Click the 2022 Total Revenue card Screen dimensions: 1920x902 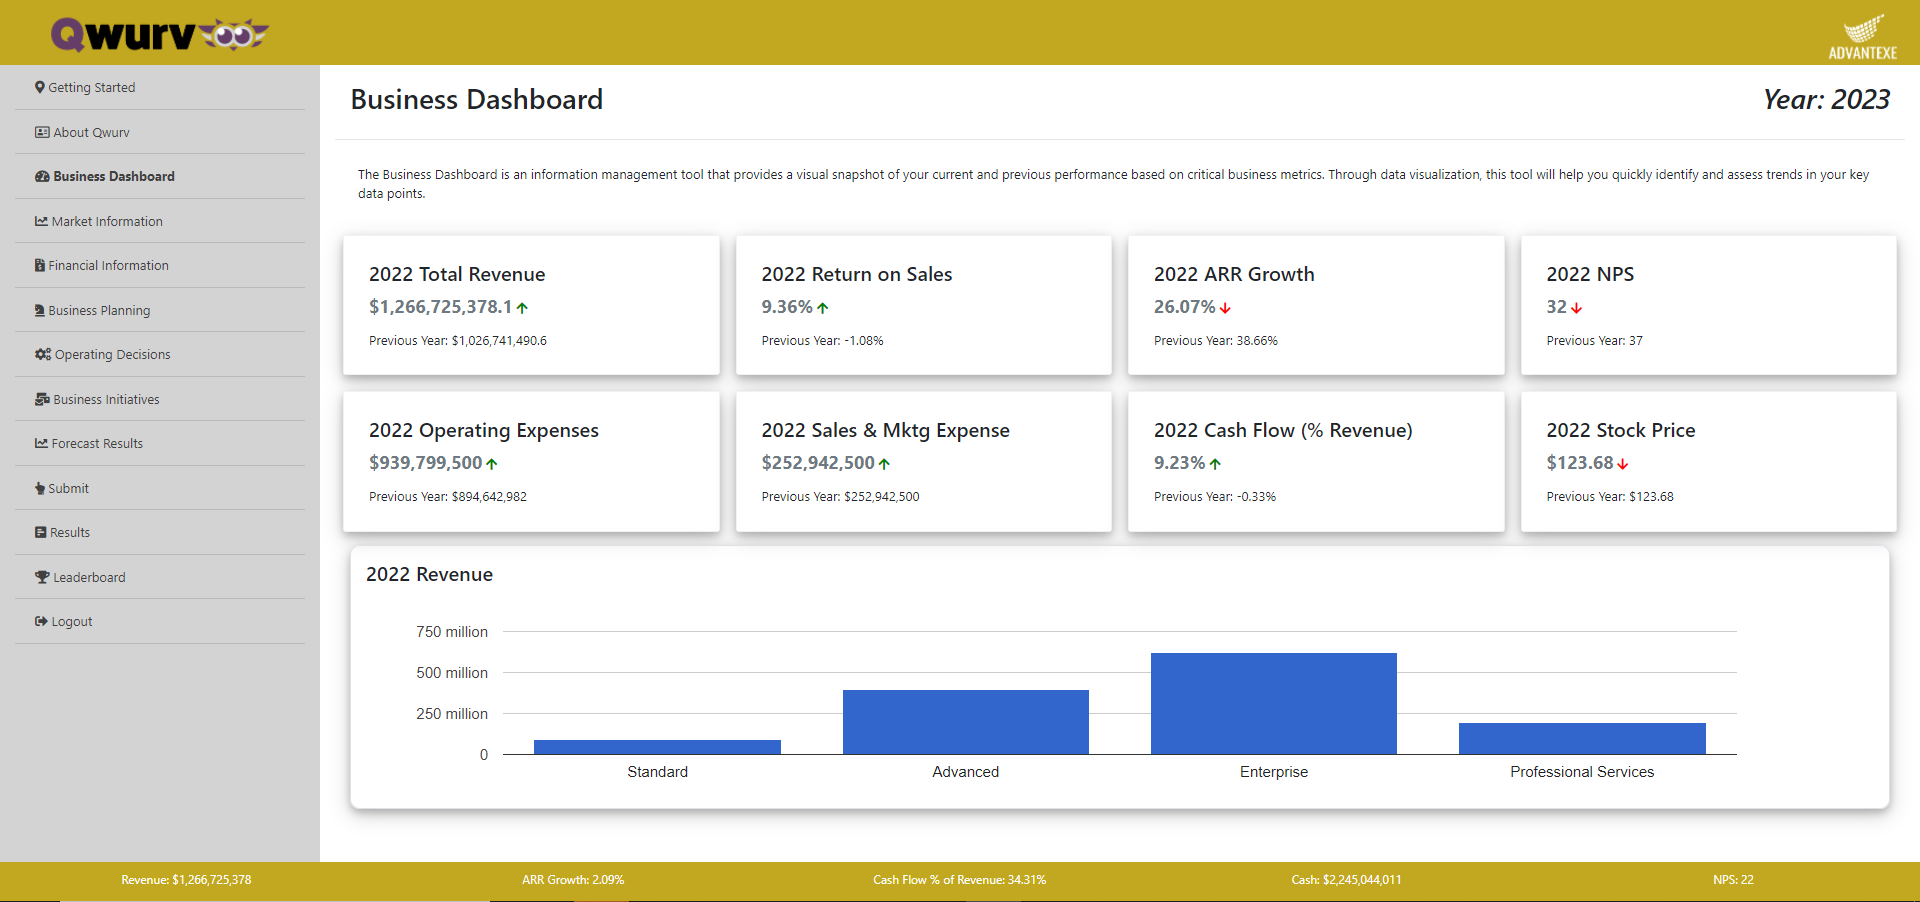[x=531, y=305]
